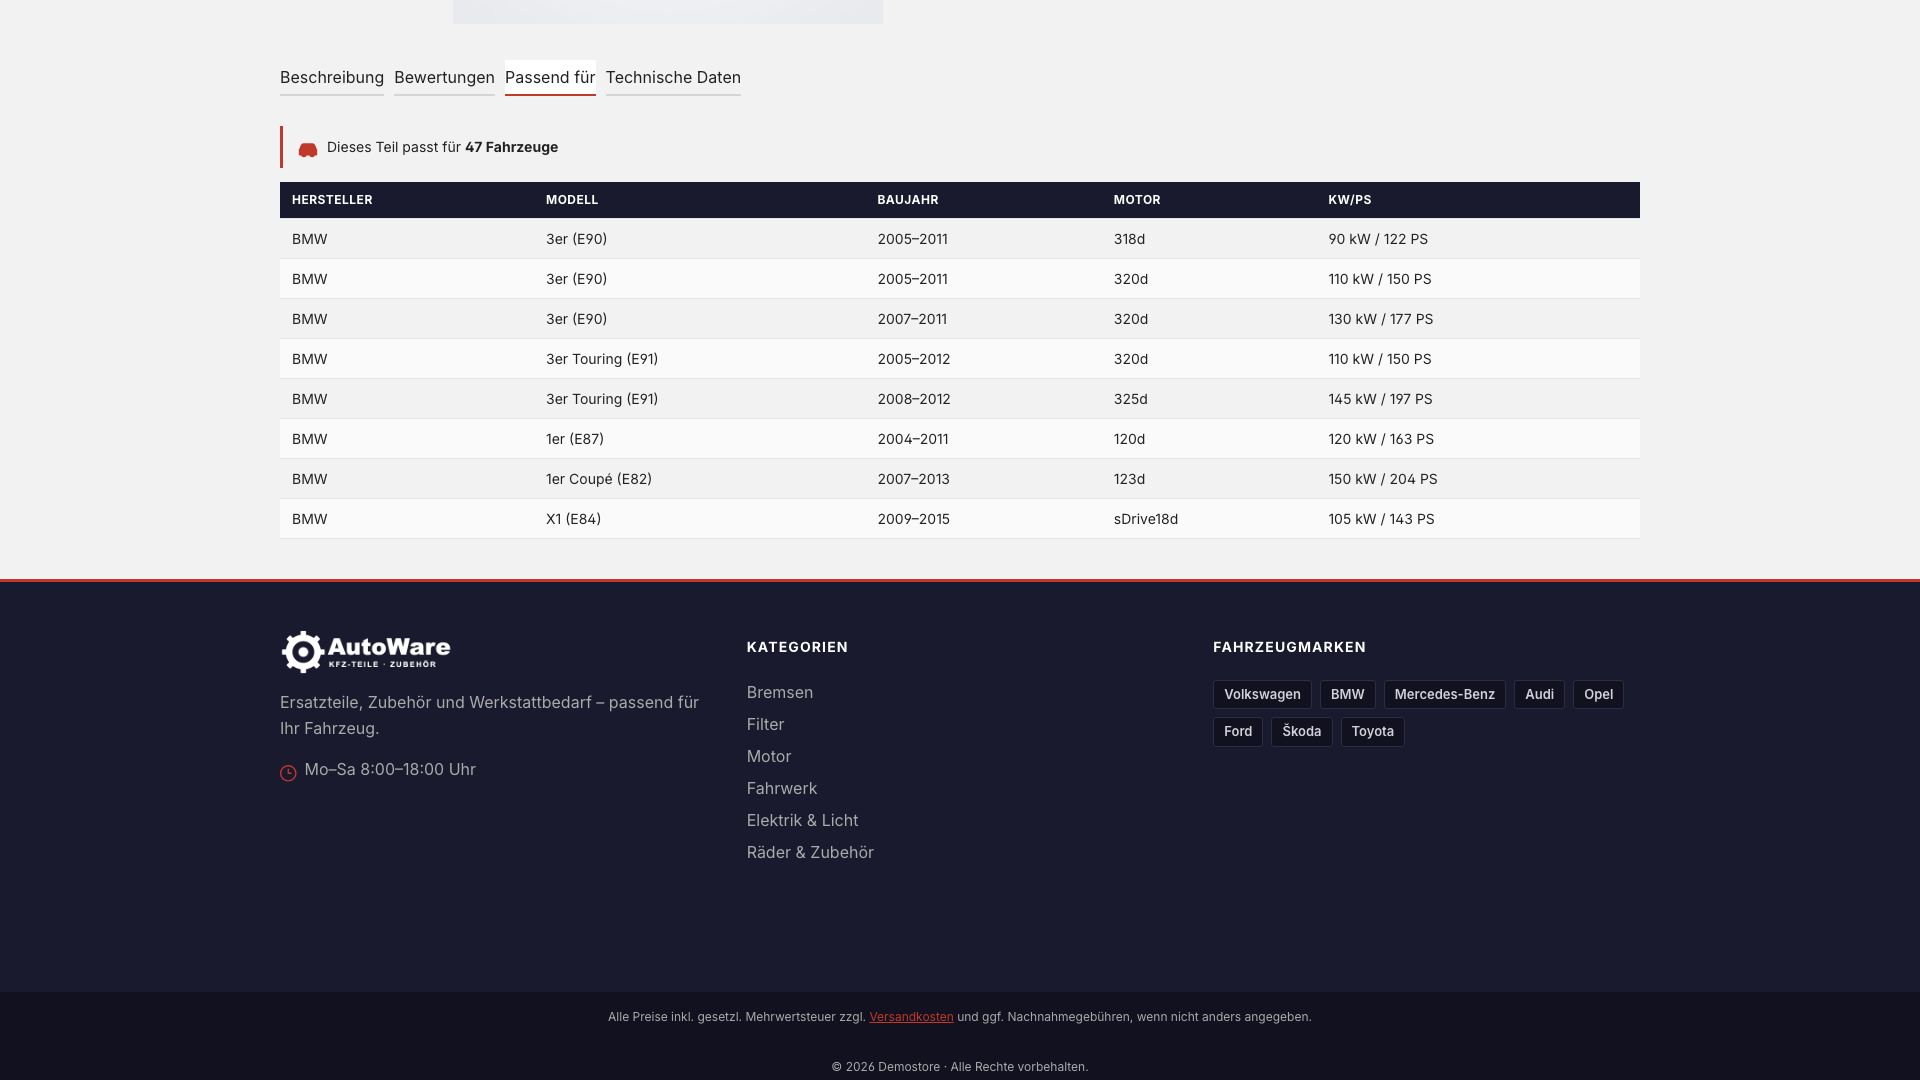Choose the Mercedes-Benz brand tag
Screen dimensions: 1920x1080
(1444, 695)
